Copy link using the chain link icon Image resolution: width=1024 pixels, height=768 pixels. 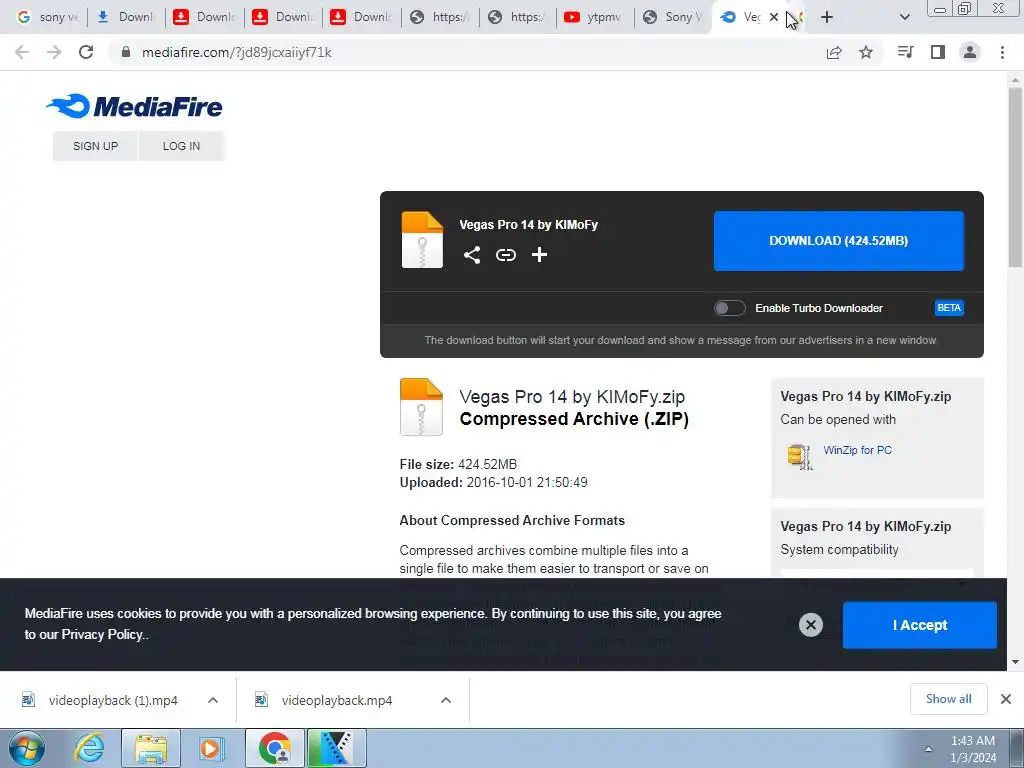point(505,255)
